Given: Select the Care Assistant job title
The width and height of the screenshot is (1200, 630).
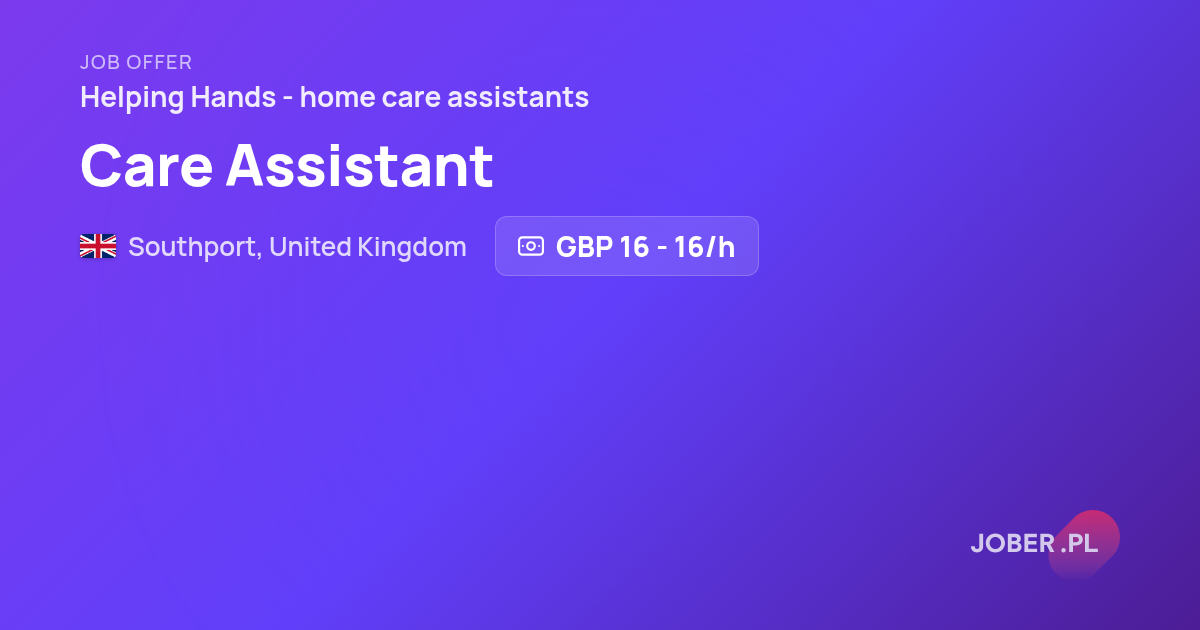Looking at the screenshot, I should [x=287, y=165].
